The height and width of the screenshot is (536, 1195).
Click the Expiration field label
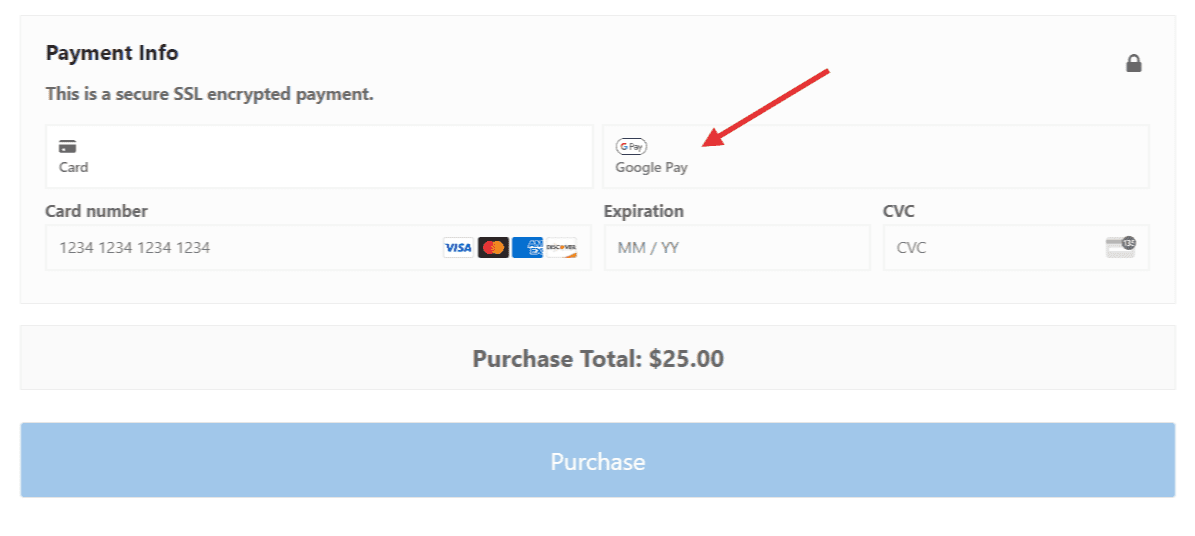tap(644, 211)
